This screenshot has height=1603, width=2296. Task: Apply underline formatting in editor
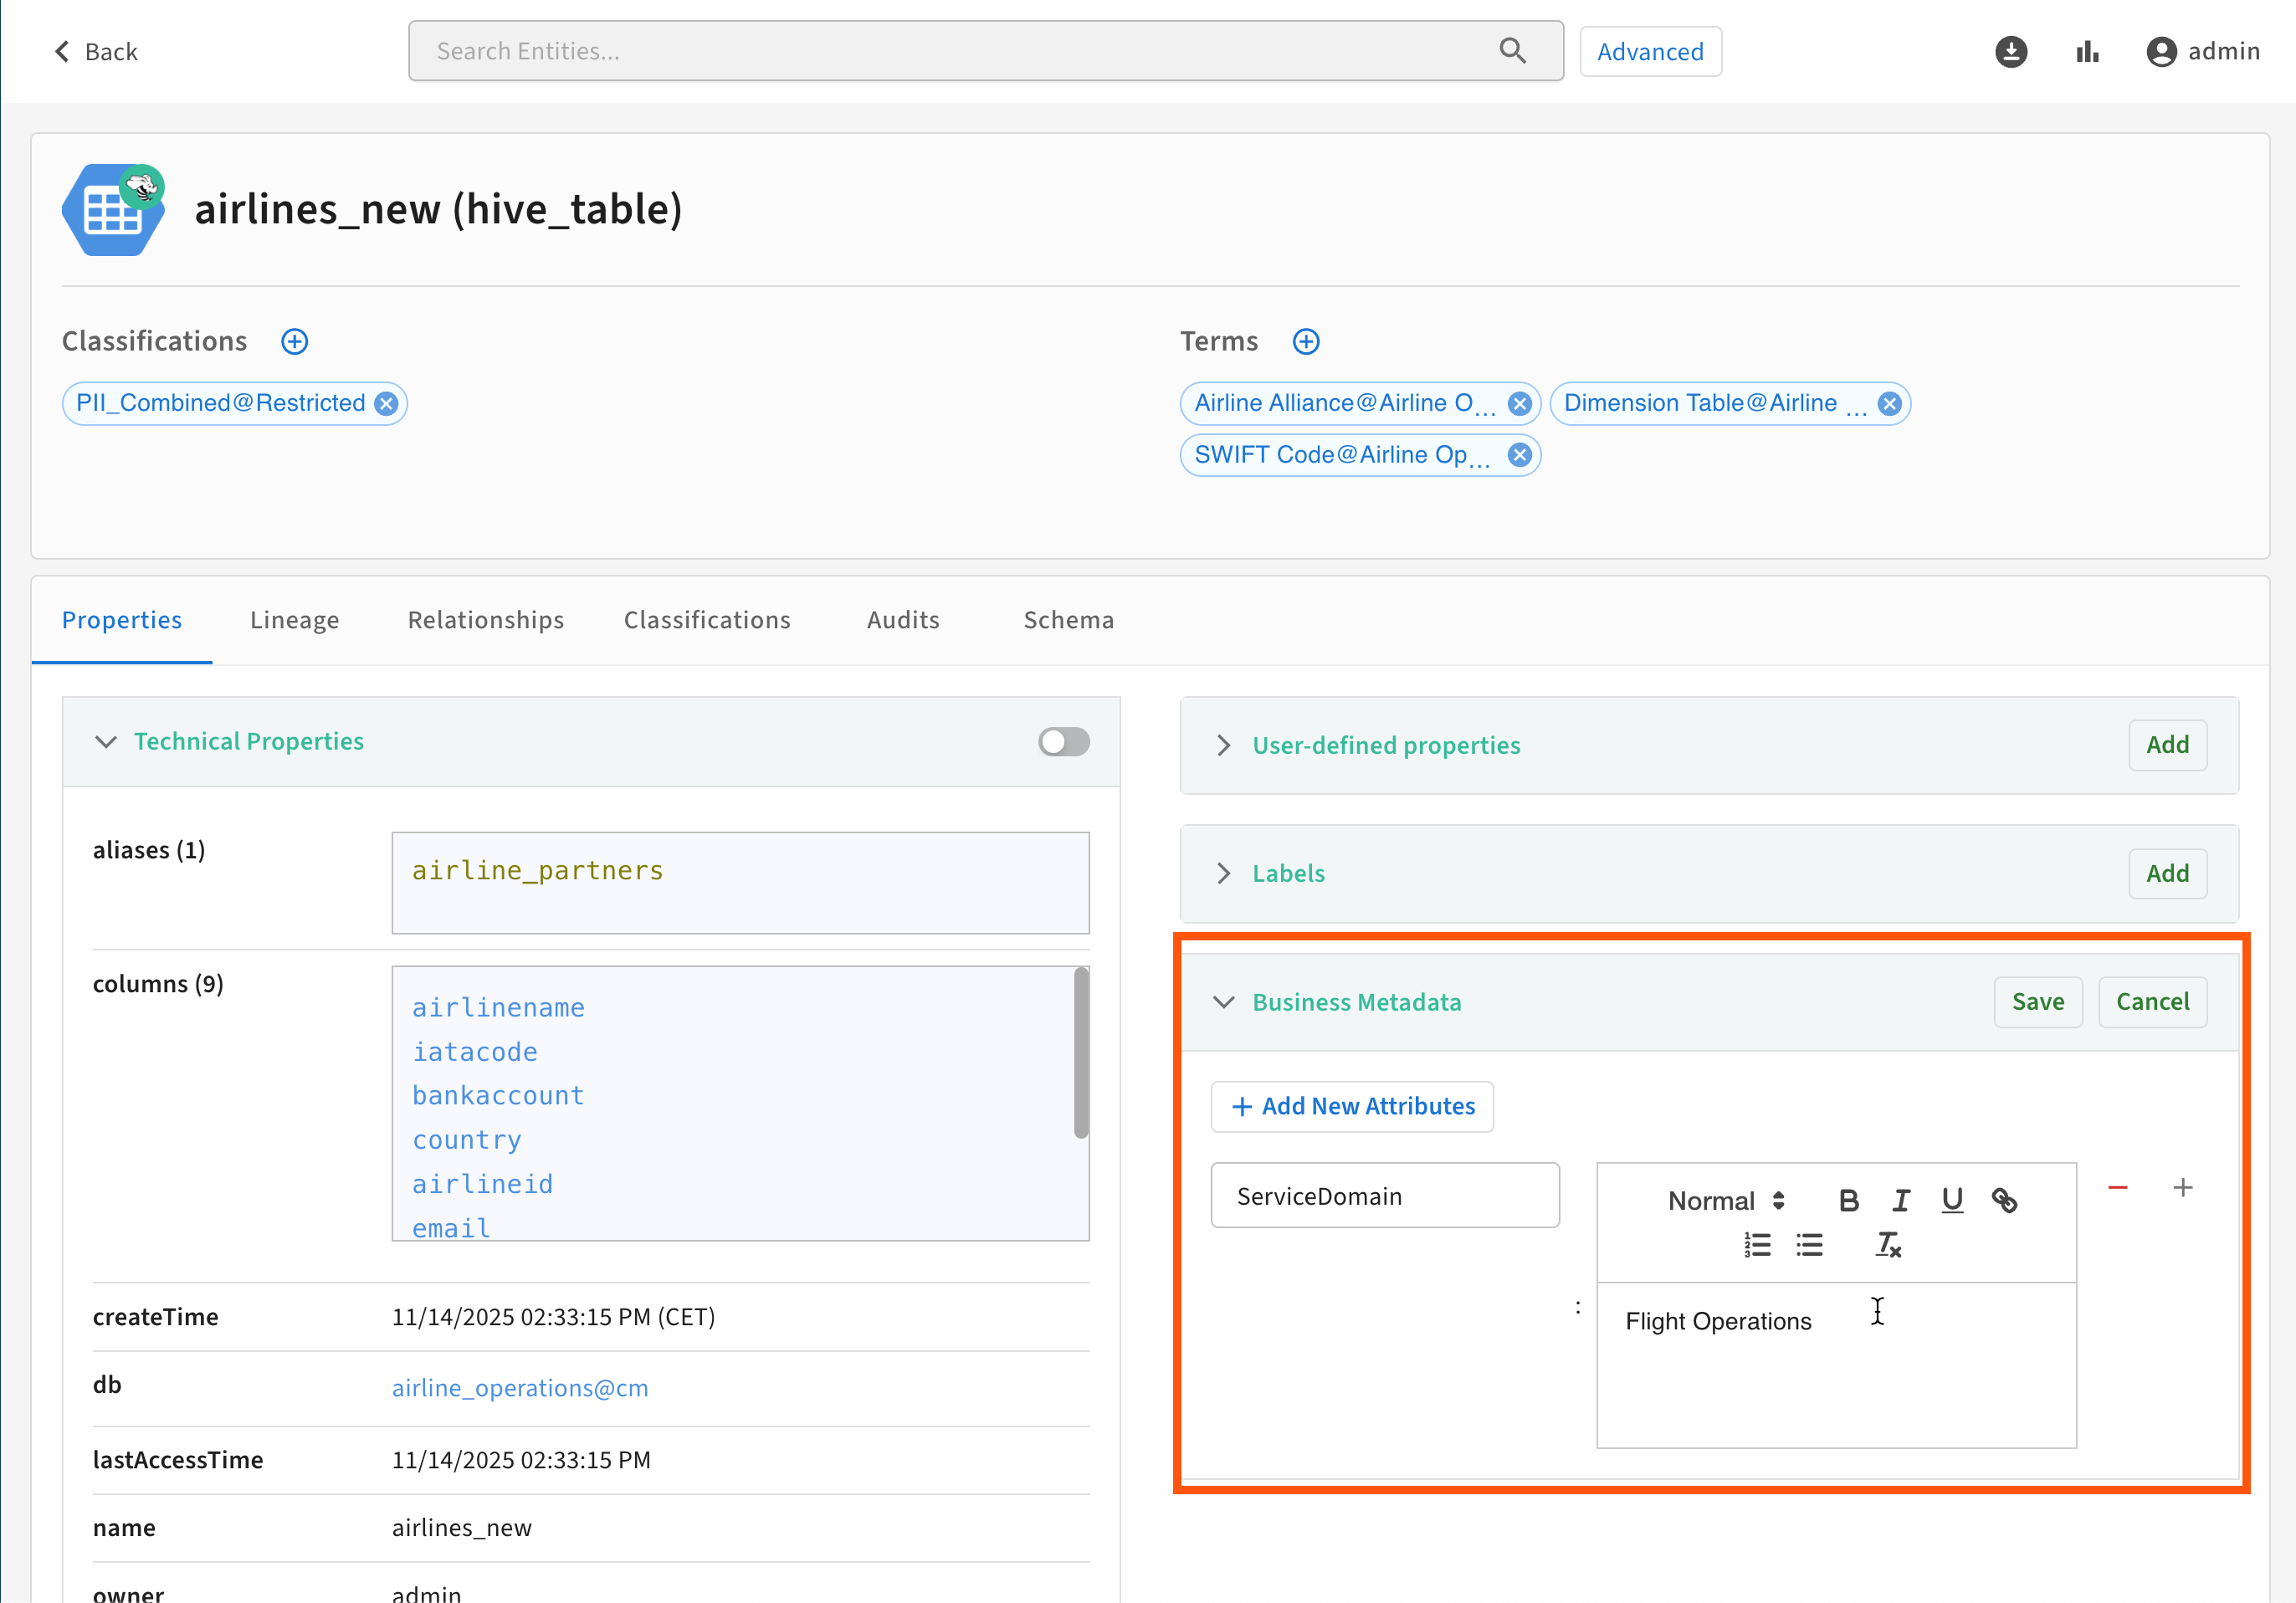[1952, 1200]
